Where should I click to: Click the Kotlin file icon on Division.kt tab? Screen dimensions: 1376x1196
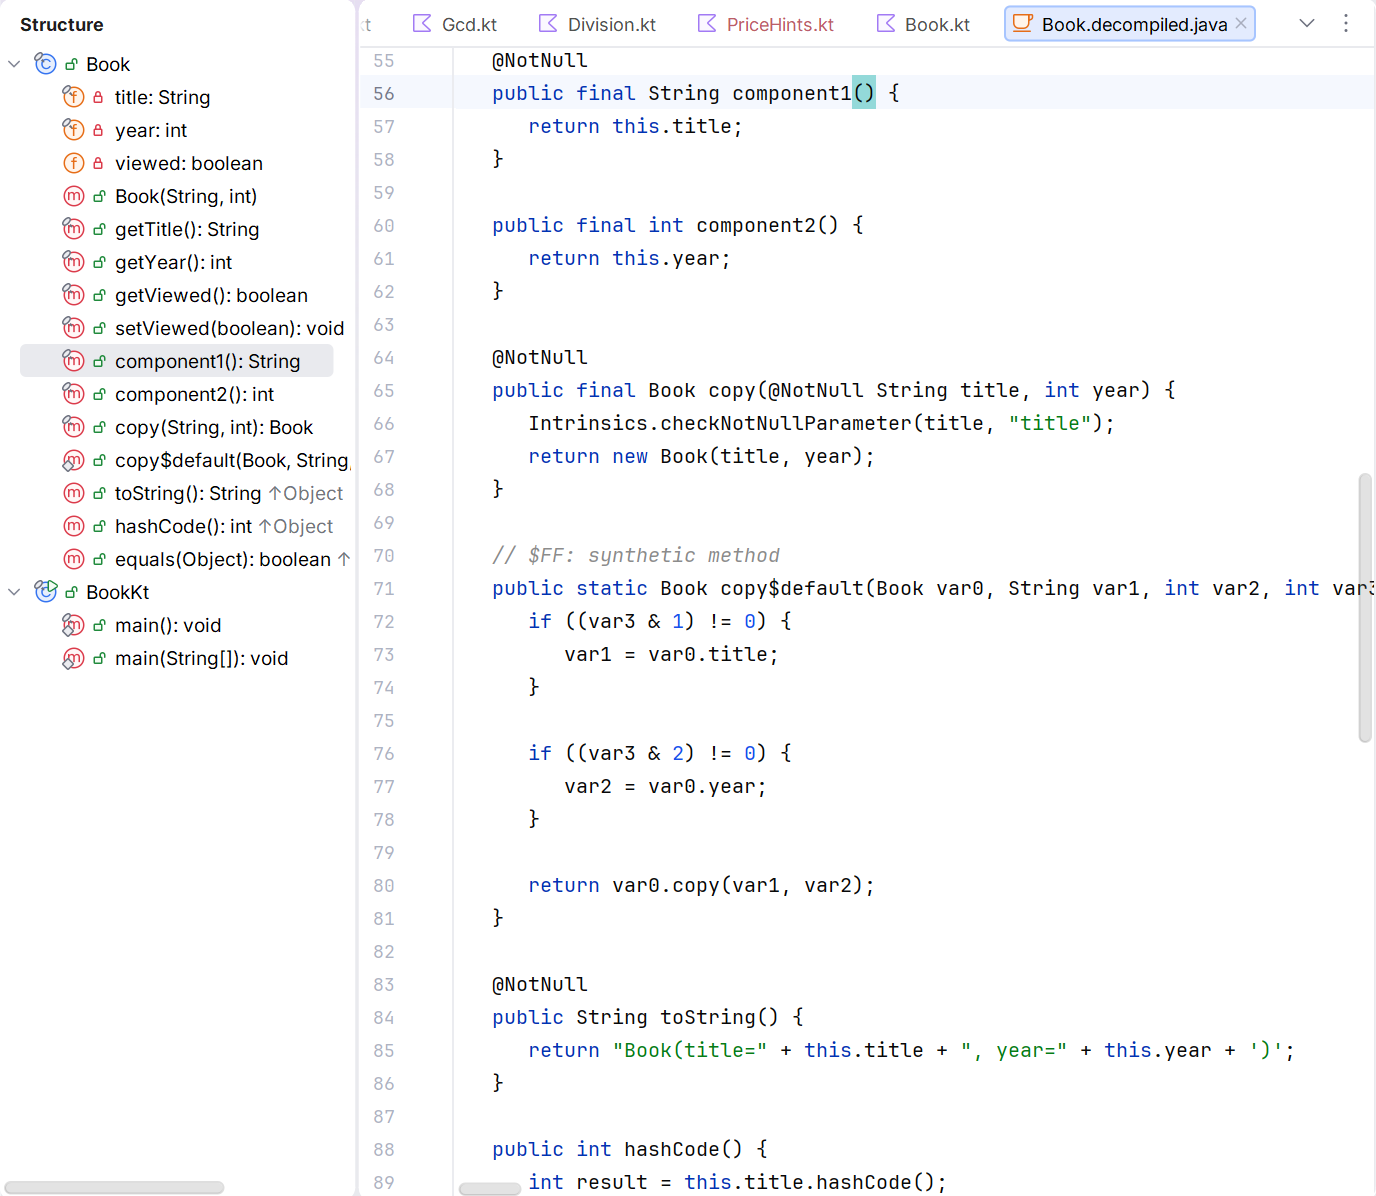point(548,23)
